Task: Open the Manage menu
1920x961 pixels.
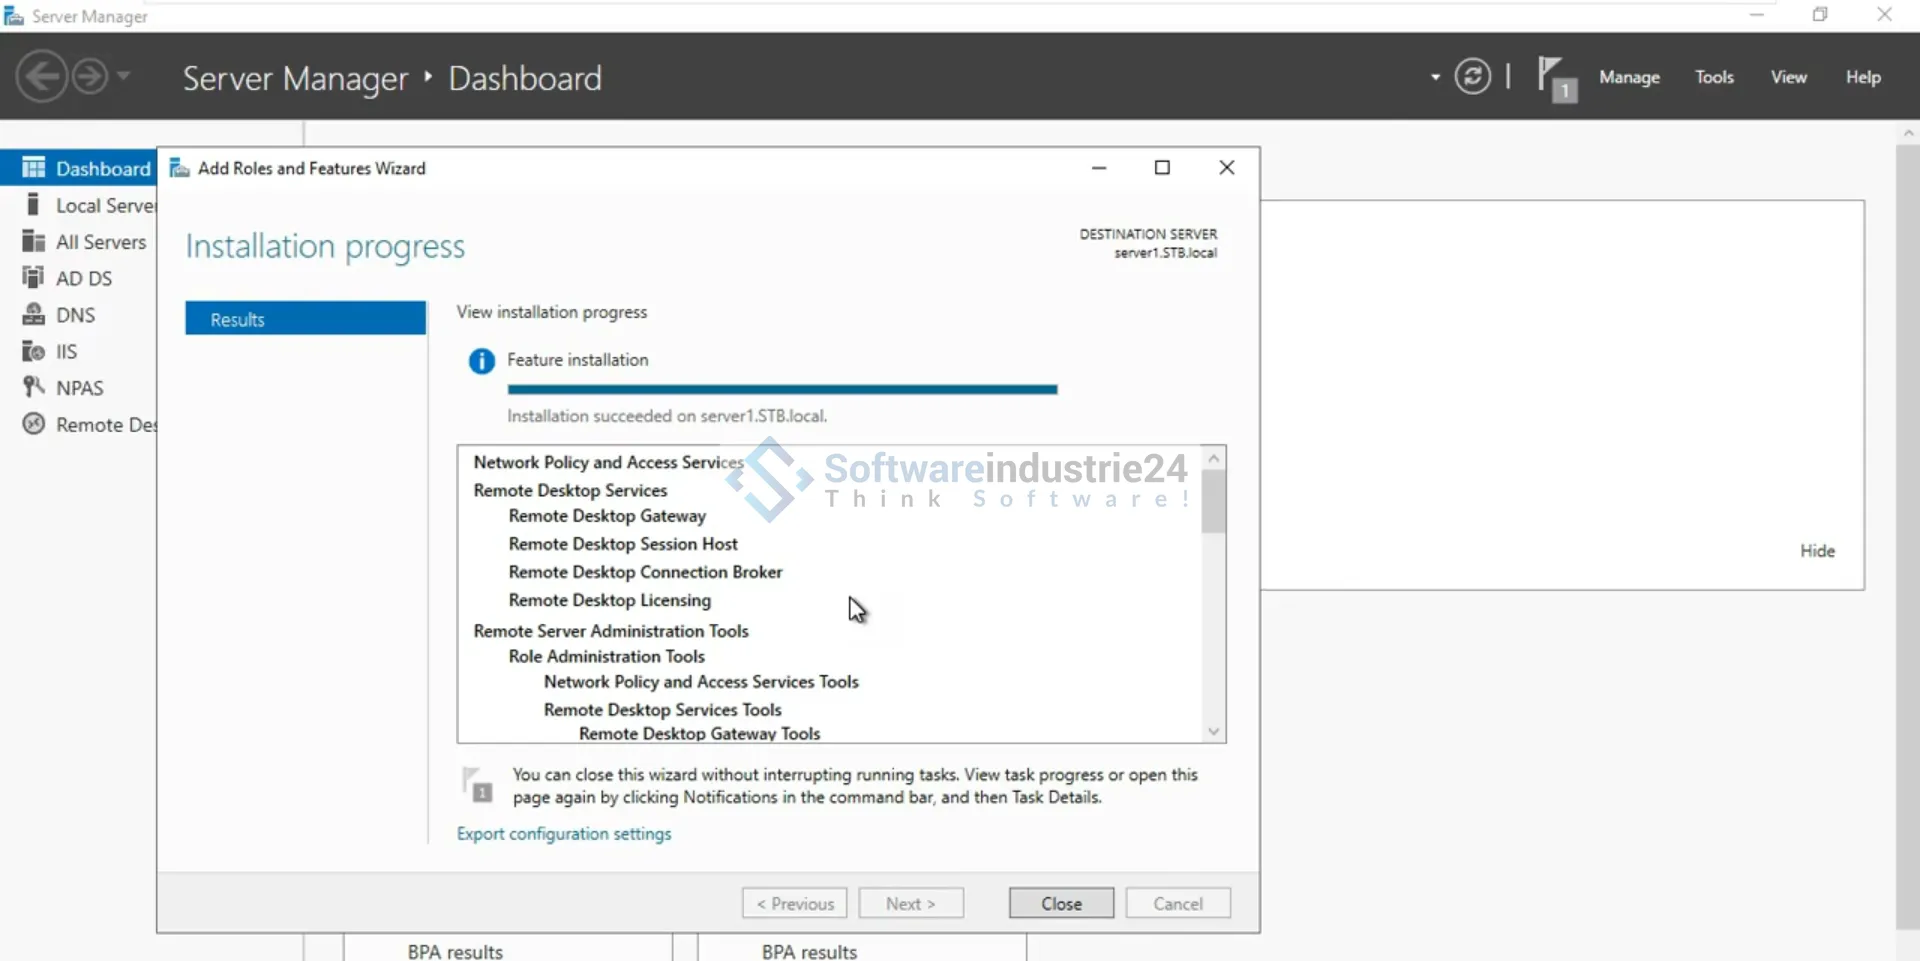Action: point(1628,77)
